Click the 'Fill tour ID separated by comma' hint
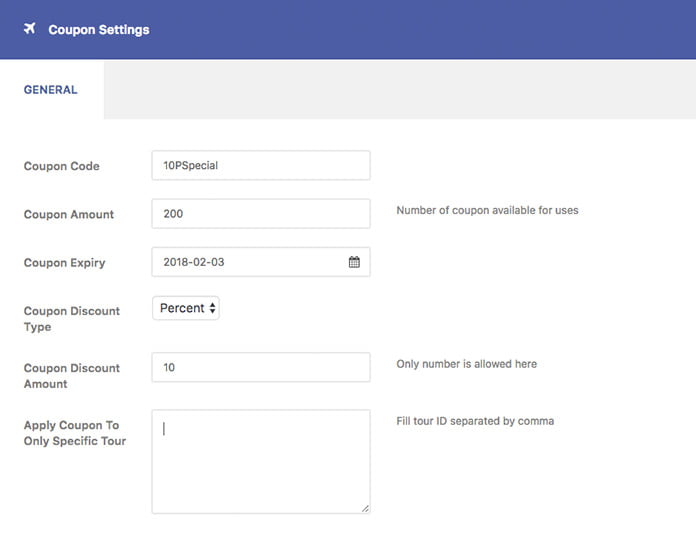The image size is (696, 554). pos(475,421)
